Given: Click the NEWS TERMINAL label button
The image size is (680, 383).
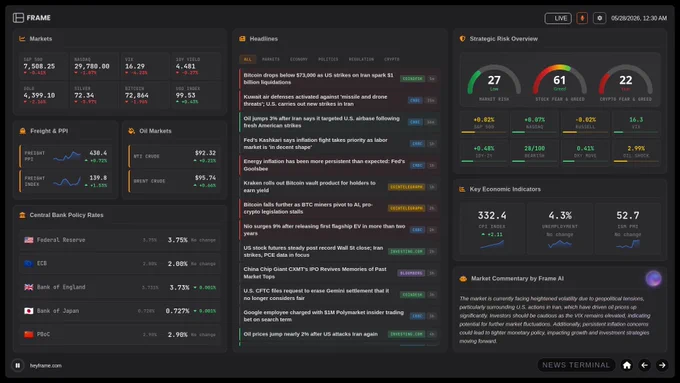Looking at the screenshot, I should point(576,365).
